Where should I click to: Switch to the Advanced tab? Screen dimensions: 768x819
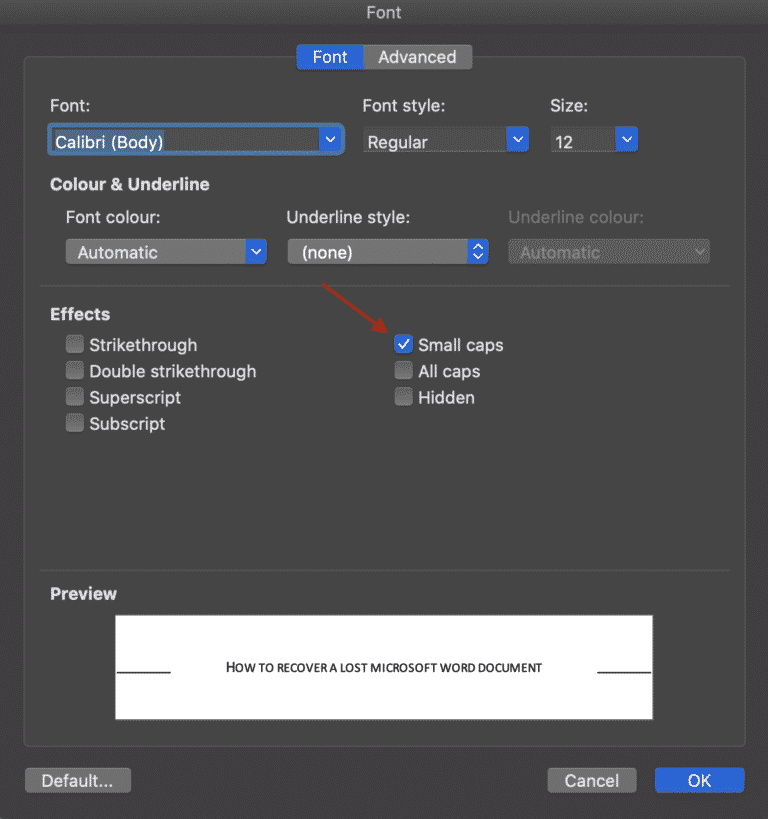(x=417, y=57)
